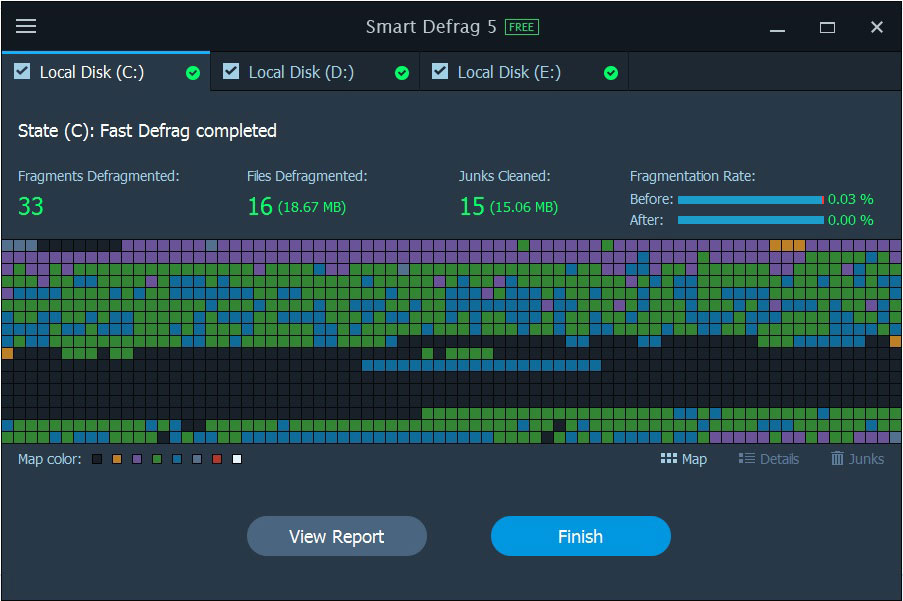Viewport: 903px width, 601px height.
Task: Click the white map color swatch
Action: (x=237, y=459)
